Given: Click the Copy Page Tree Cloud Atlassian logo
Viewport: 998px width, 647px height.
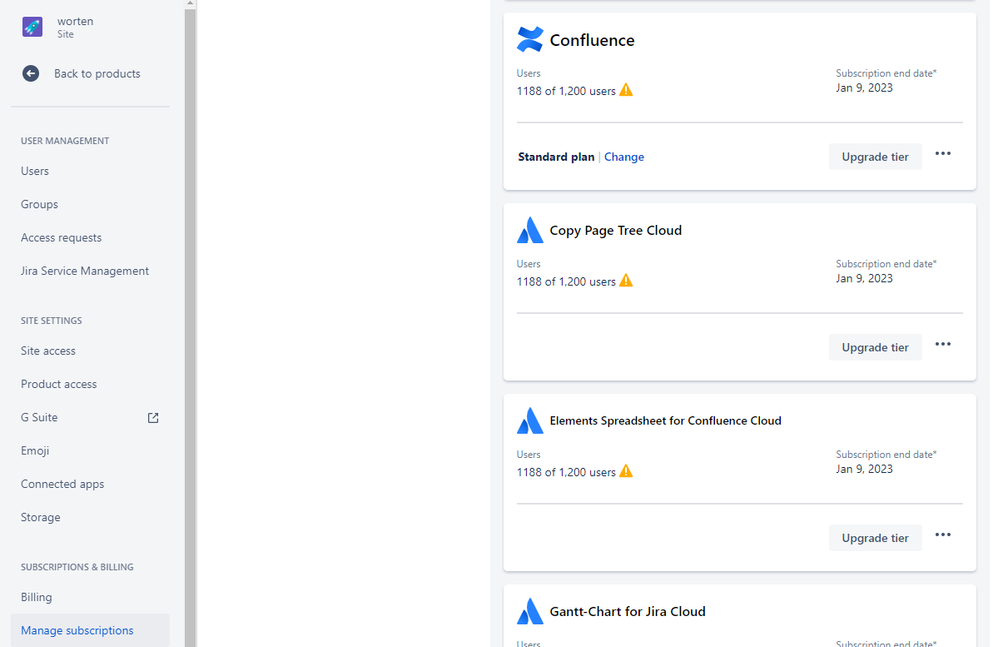Looking at the screenshot, I should 530,230.
